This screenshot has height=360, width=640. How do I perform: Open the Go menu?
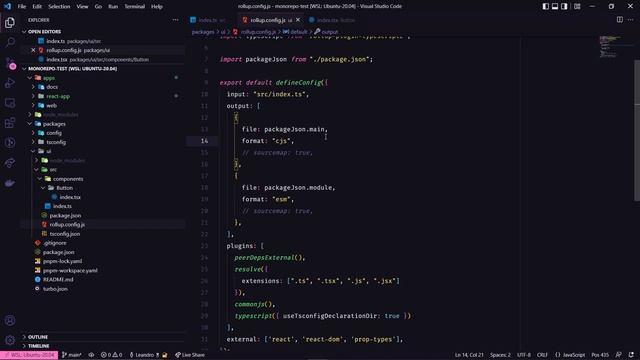click(x=98, y=7)
